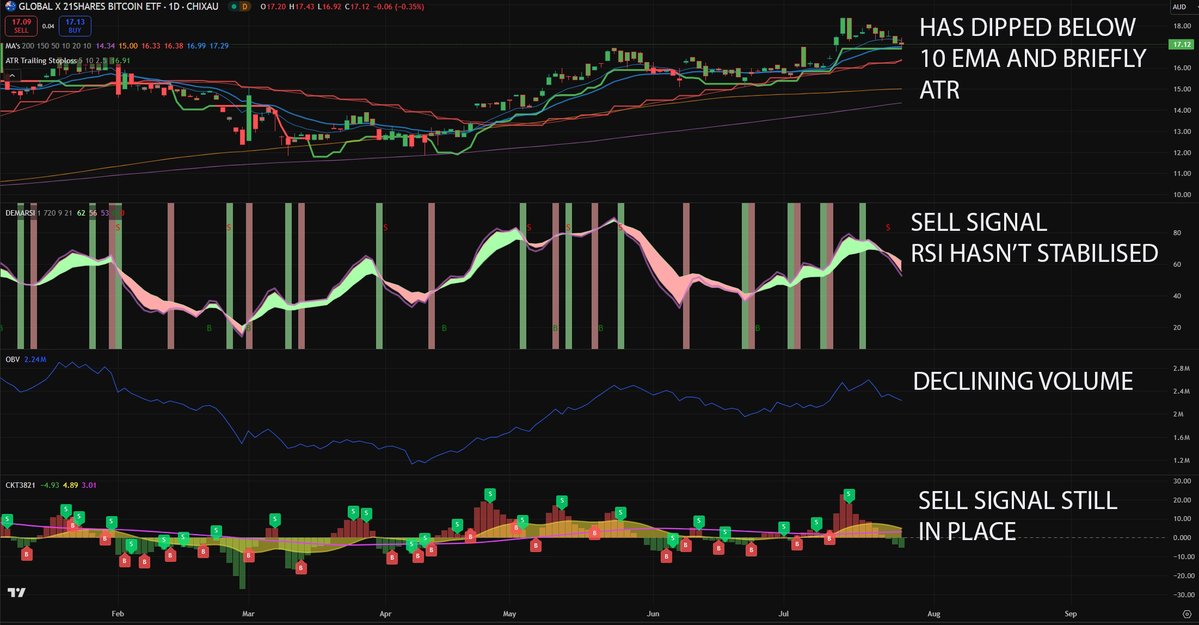The width and height of the screenshot is (1199, 625).
Task: Select the ATR Trailing Stoploss legend label
Action: pyautogui.click(x=41, y=60)
